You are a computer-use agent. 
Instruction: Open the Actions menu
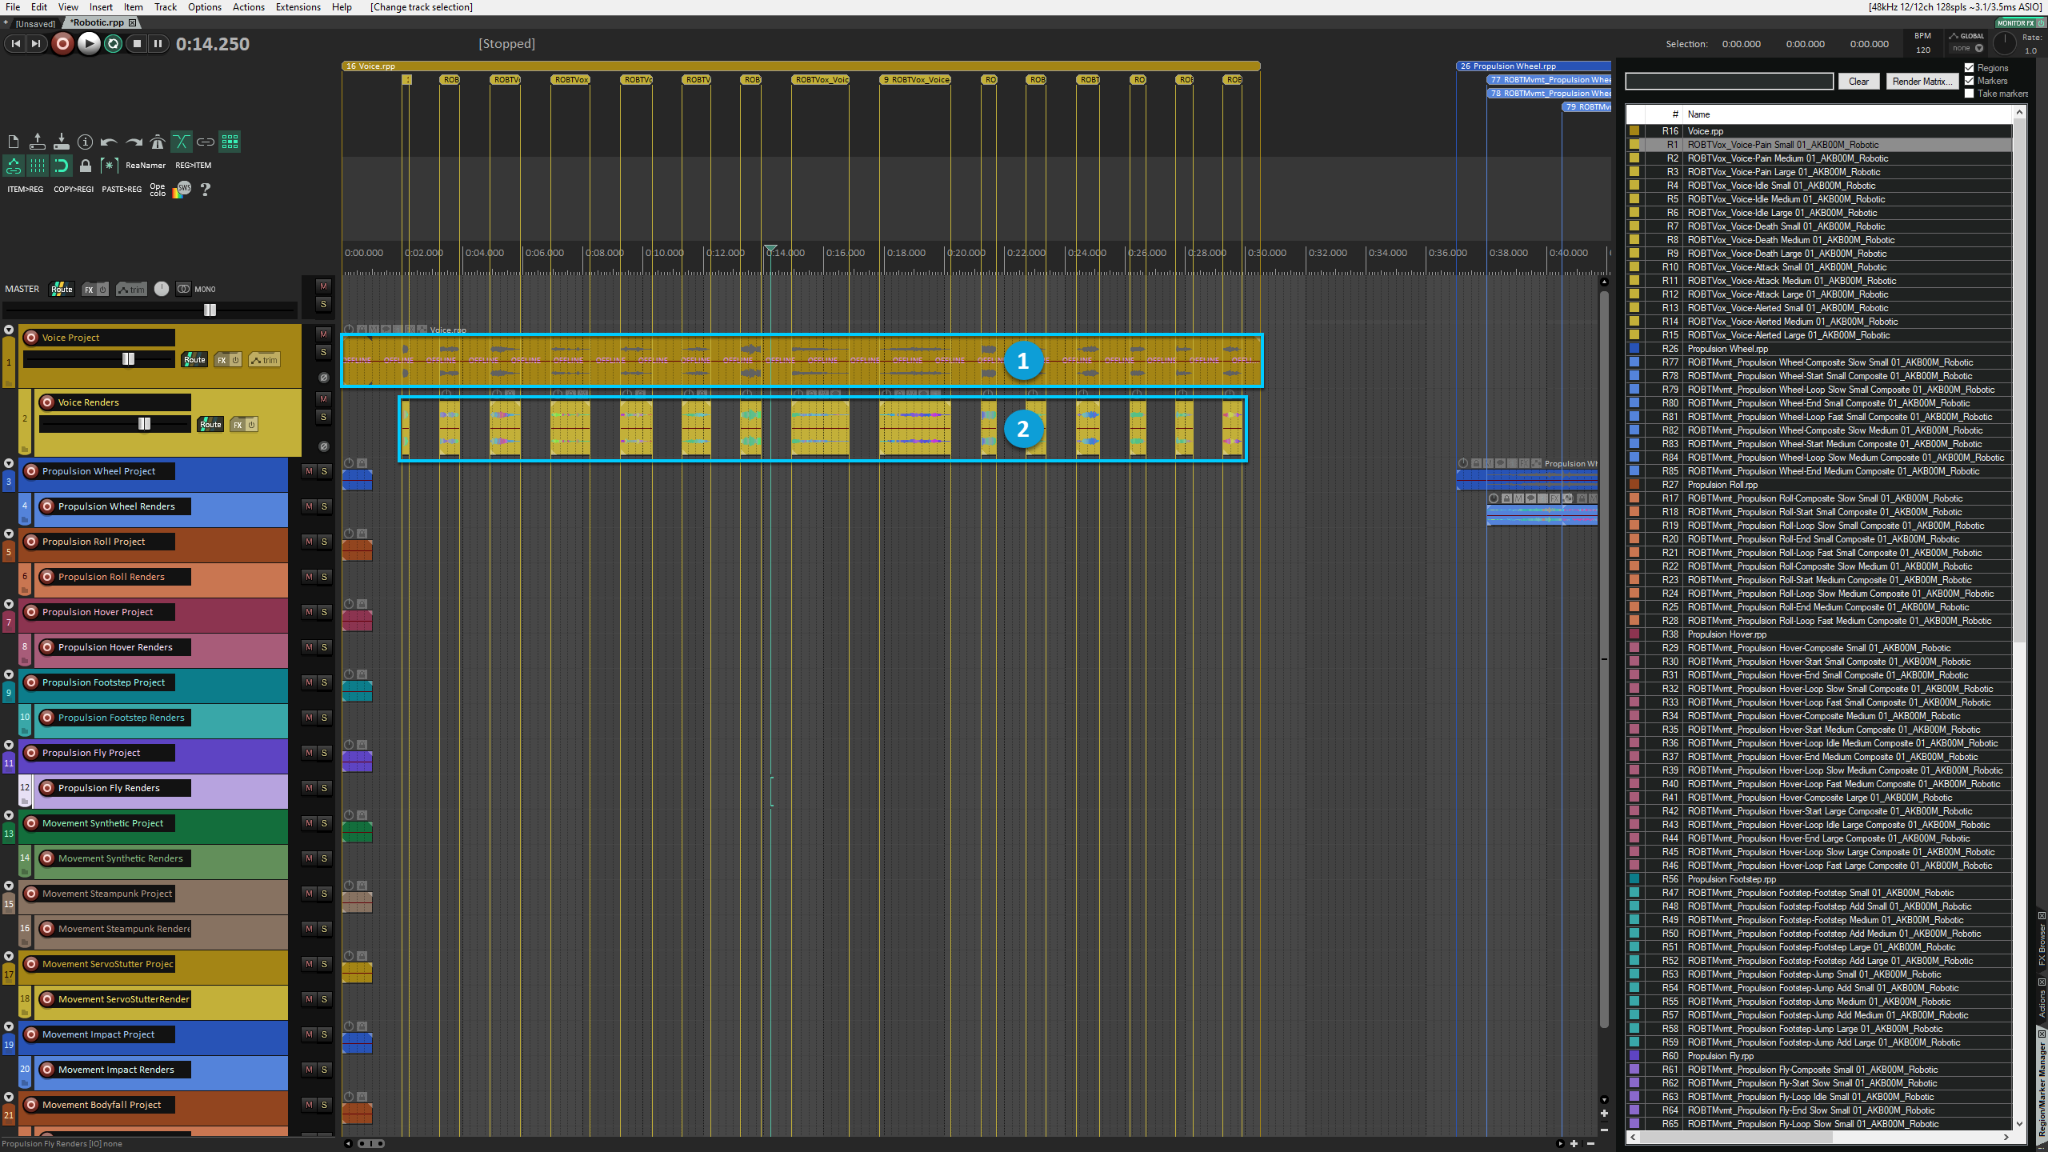coord(248,7)
